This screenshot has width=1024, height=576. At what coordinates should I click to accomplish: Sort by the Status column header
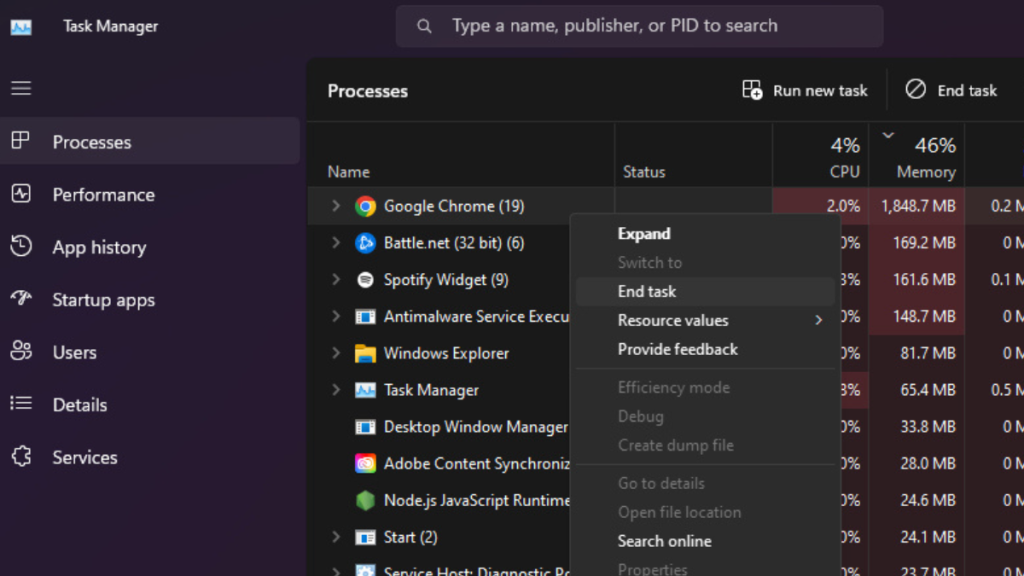tap(694, 155)
